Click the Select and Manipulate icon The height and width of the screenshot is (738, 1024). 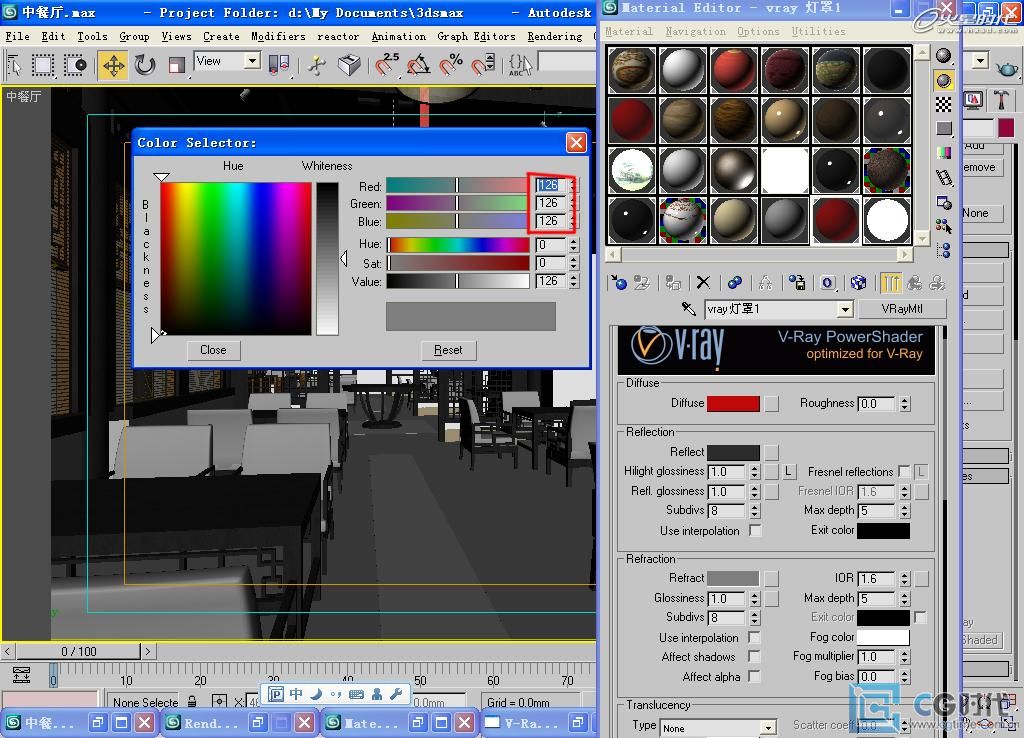tap(317, 65)
